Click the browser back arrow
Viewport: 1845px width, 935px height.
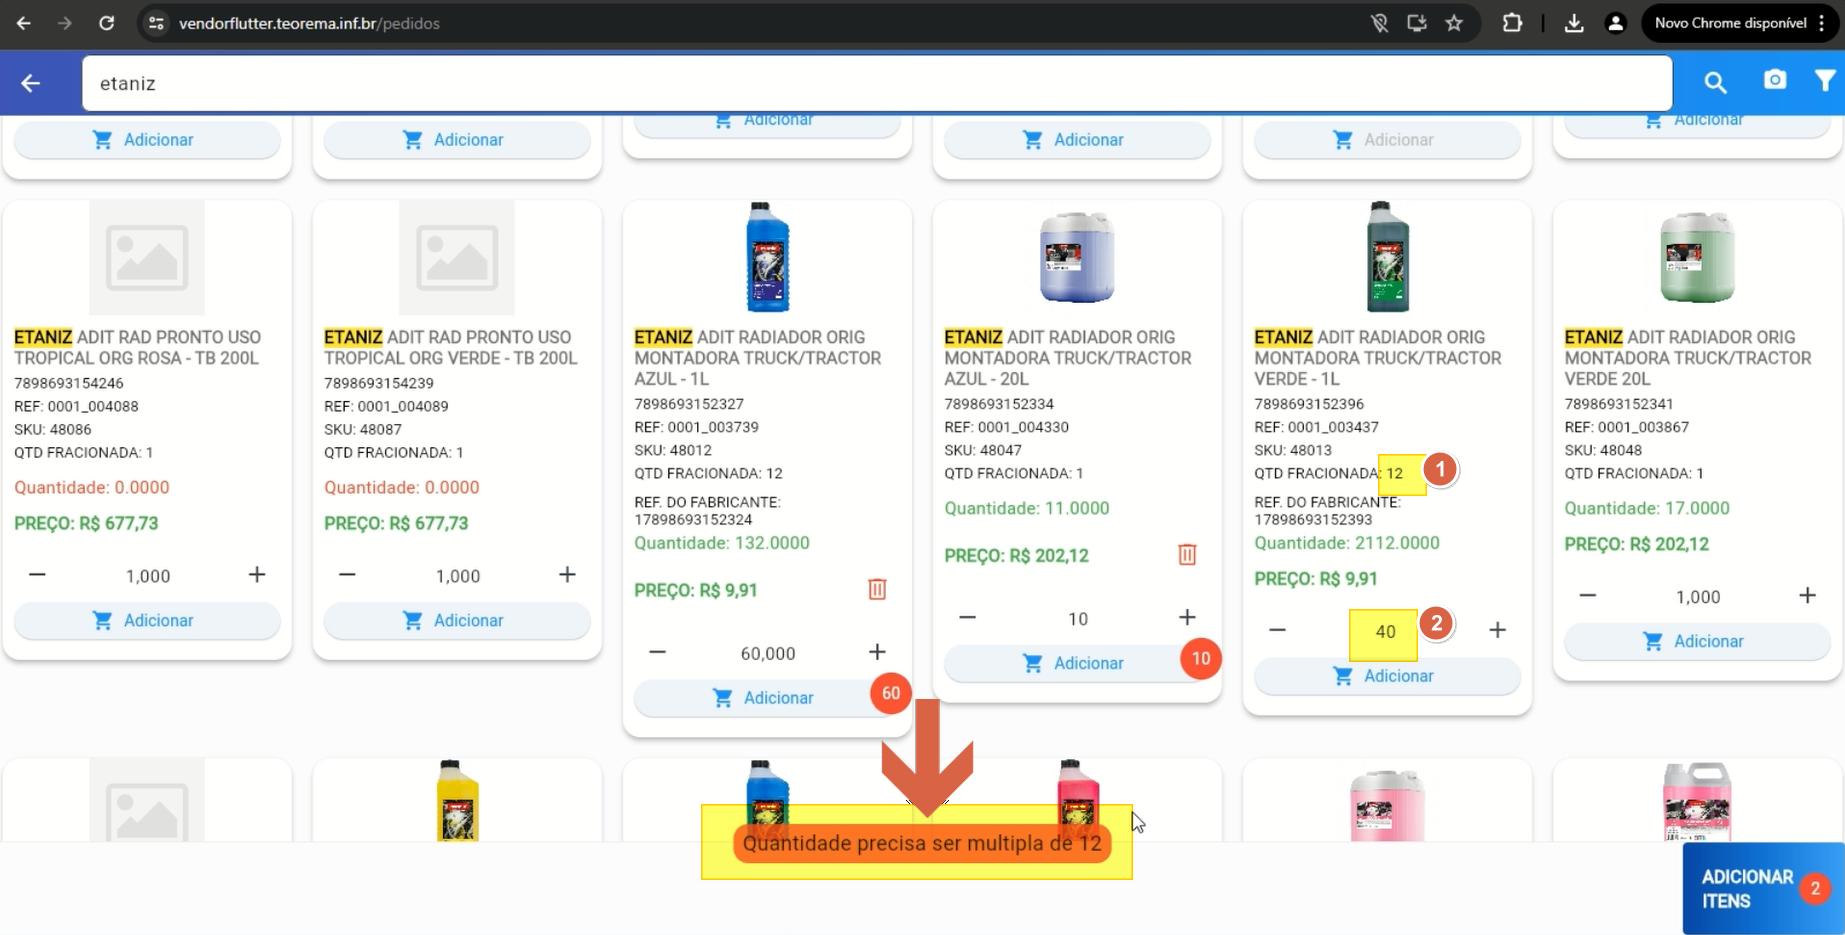pos(24,23)
